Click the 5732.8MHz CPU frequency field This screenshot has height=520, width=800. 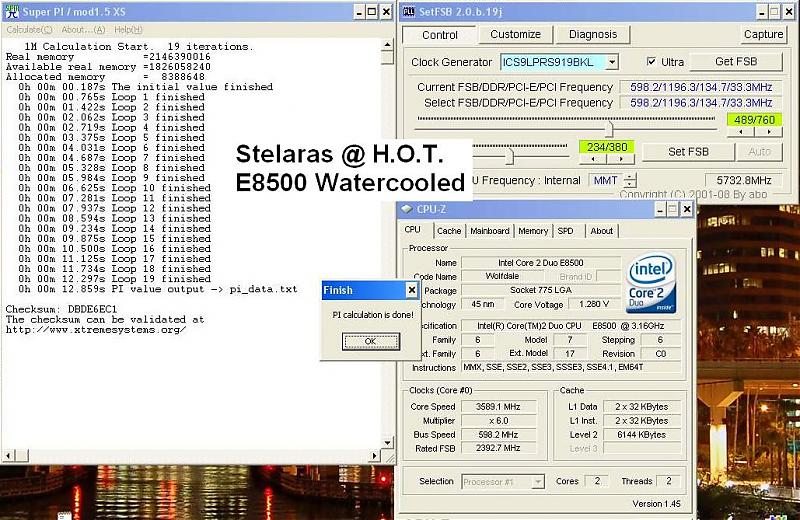[743, 180]
